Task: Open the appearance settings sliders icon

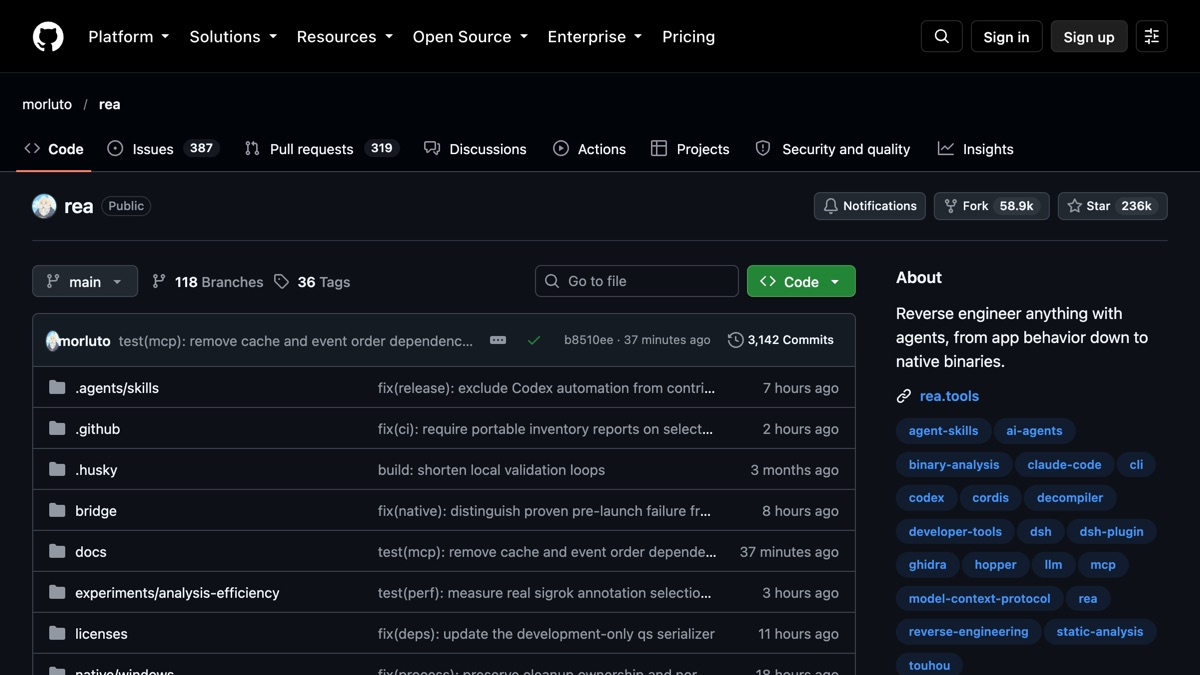Action: point(1152,37)
